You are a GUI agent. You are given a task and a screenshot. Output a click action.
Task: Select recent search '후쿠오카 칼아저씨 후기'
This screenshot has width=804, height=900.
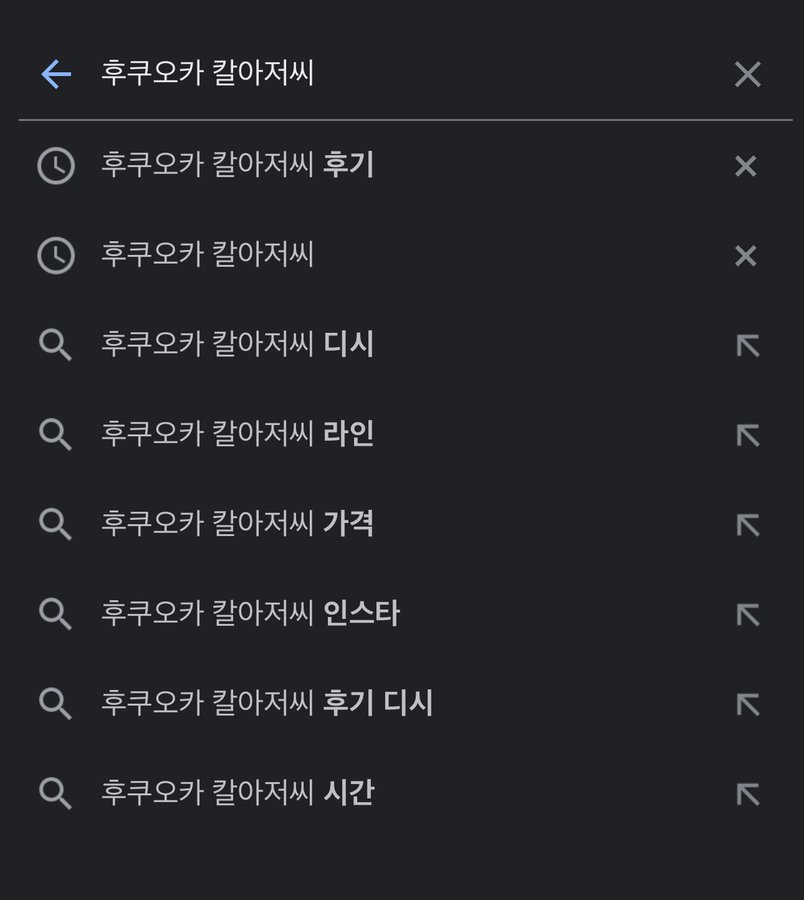[237, 165]
